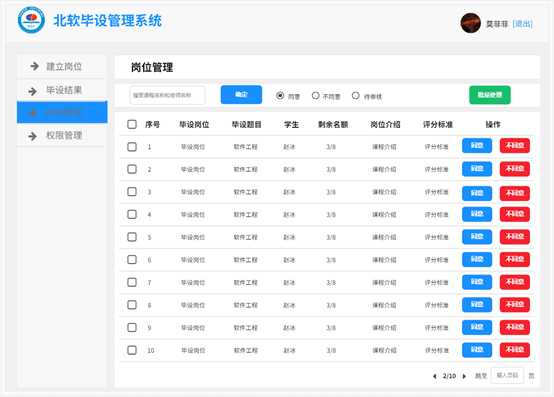554x397 pixels.
Task: Click the red action button in row 2
Action: tap(514, 169)
